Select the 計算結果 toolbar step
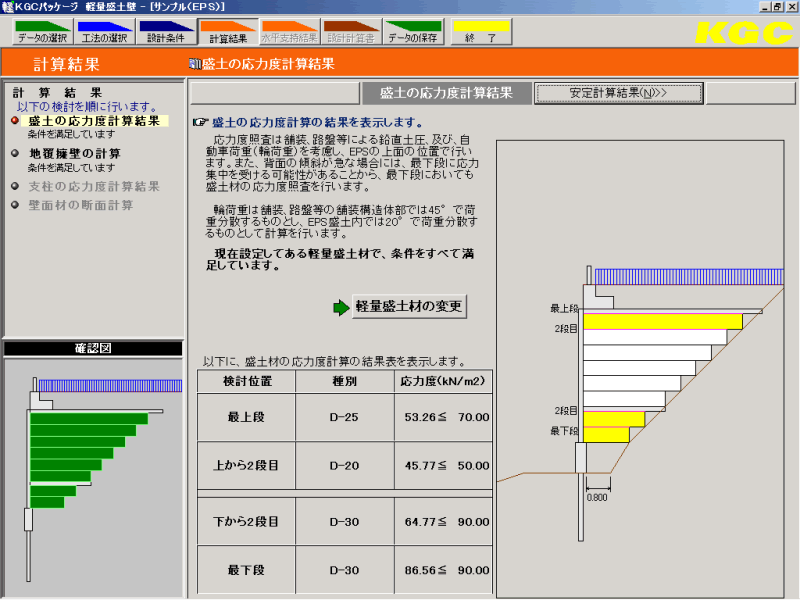800x600 pixels. tap(228, 32)
